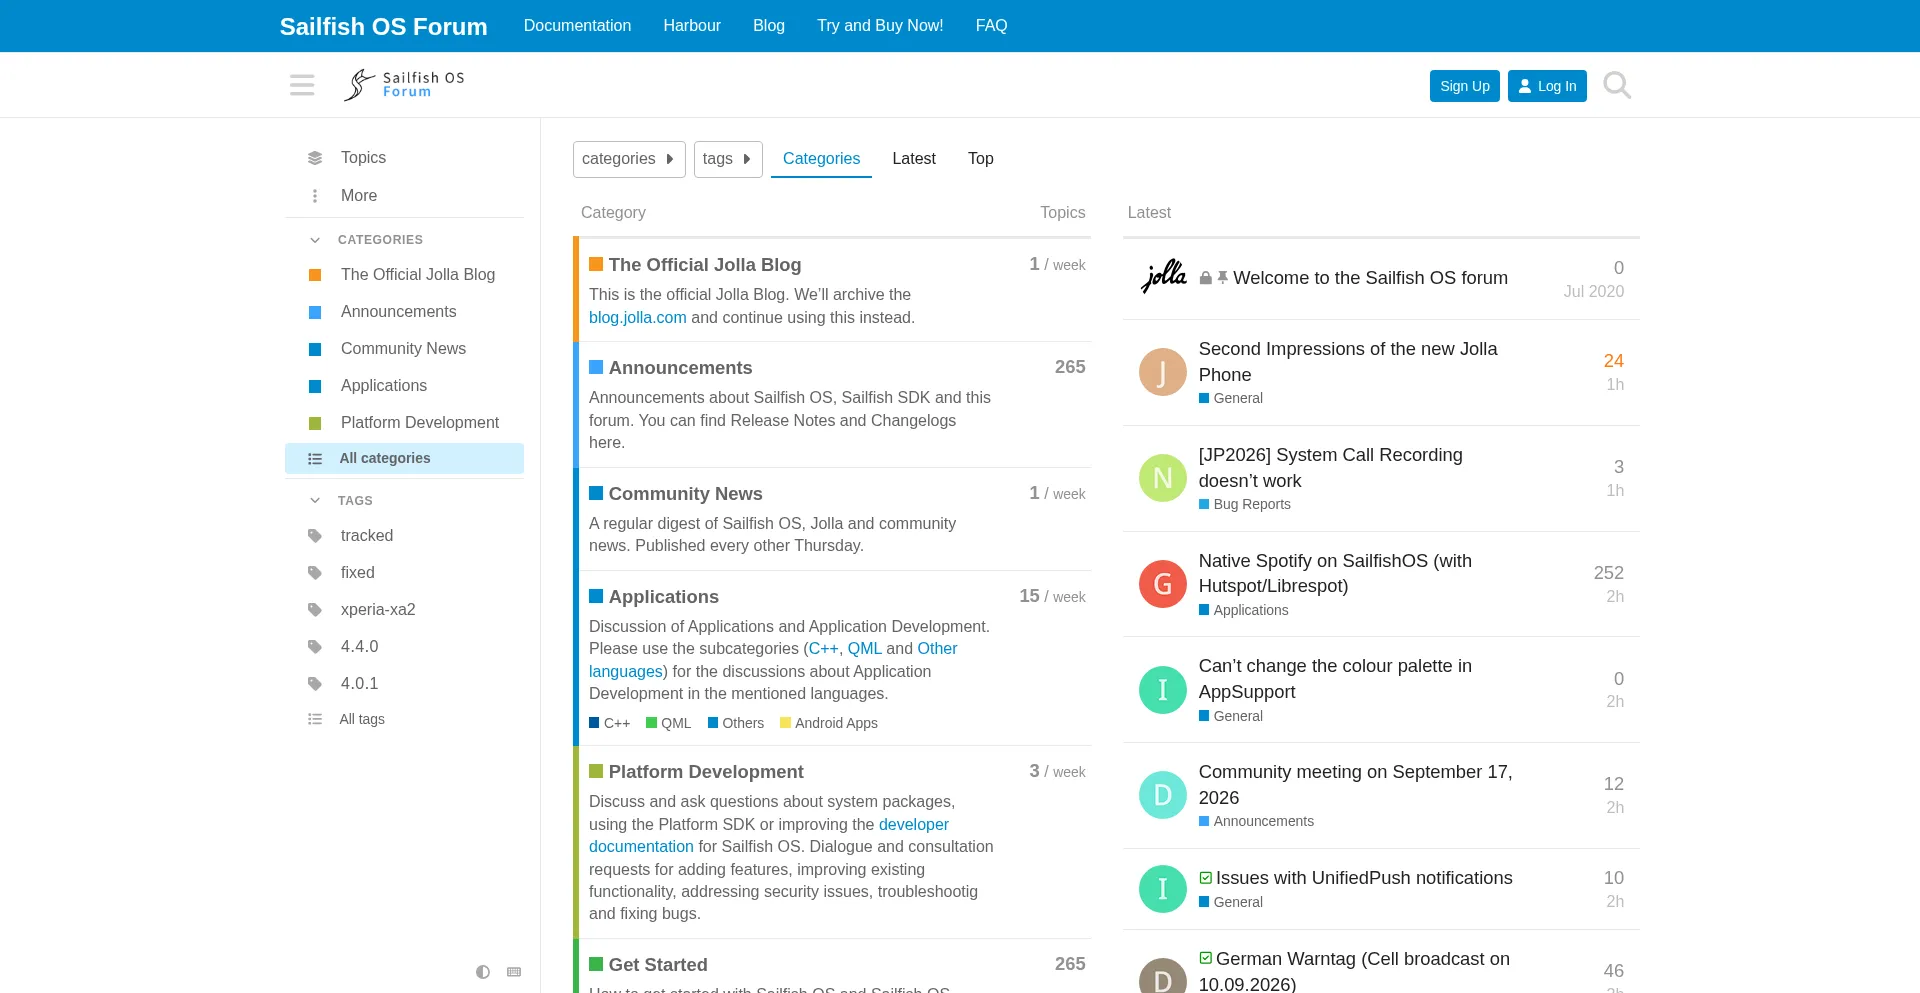1920x993 pixels.
Task: Select The Official Jolla Blog in sidebar
Action: tap(404, 275)
